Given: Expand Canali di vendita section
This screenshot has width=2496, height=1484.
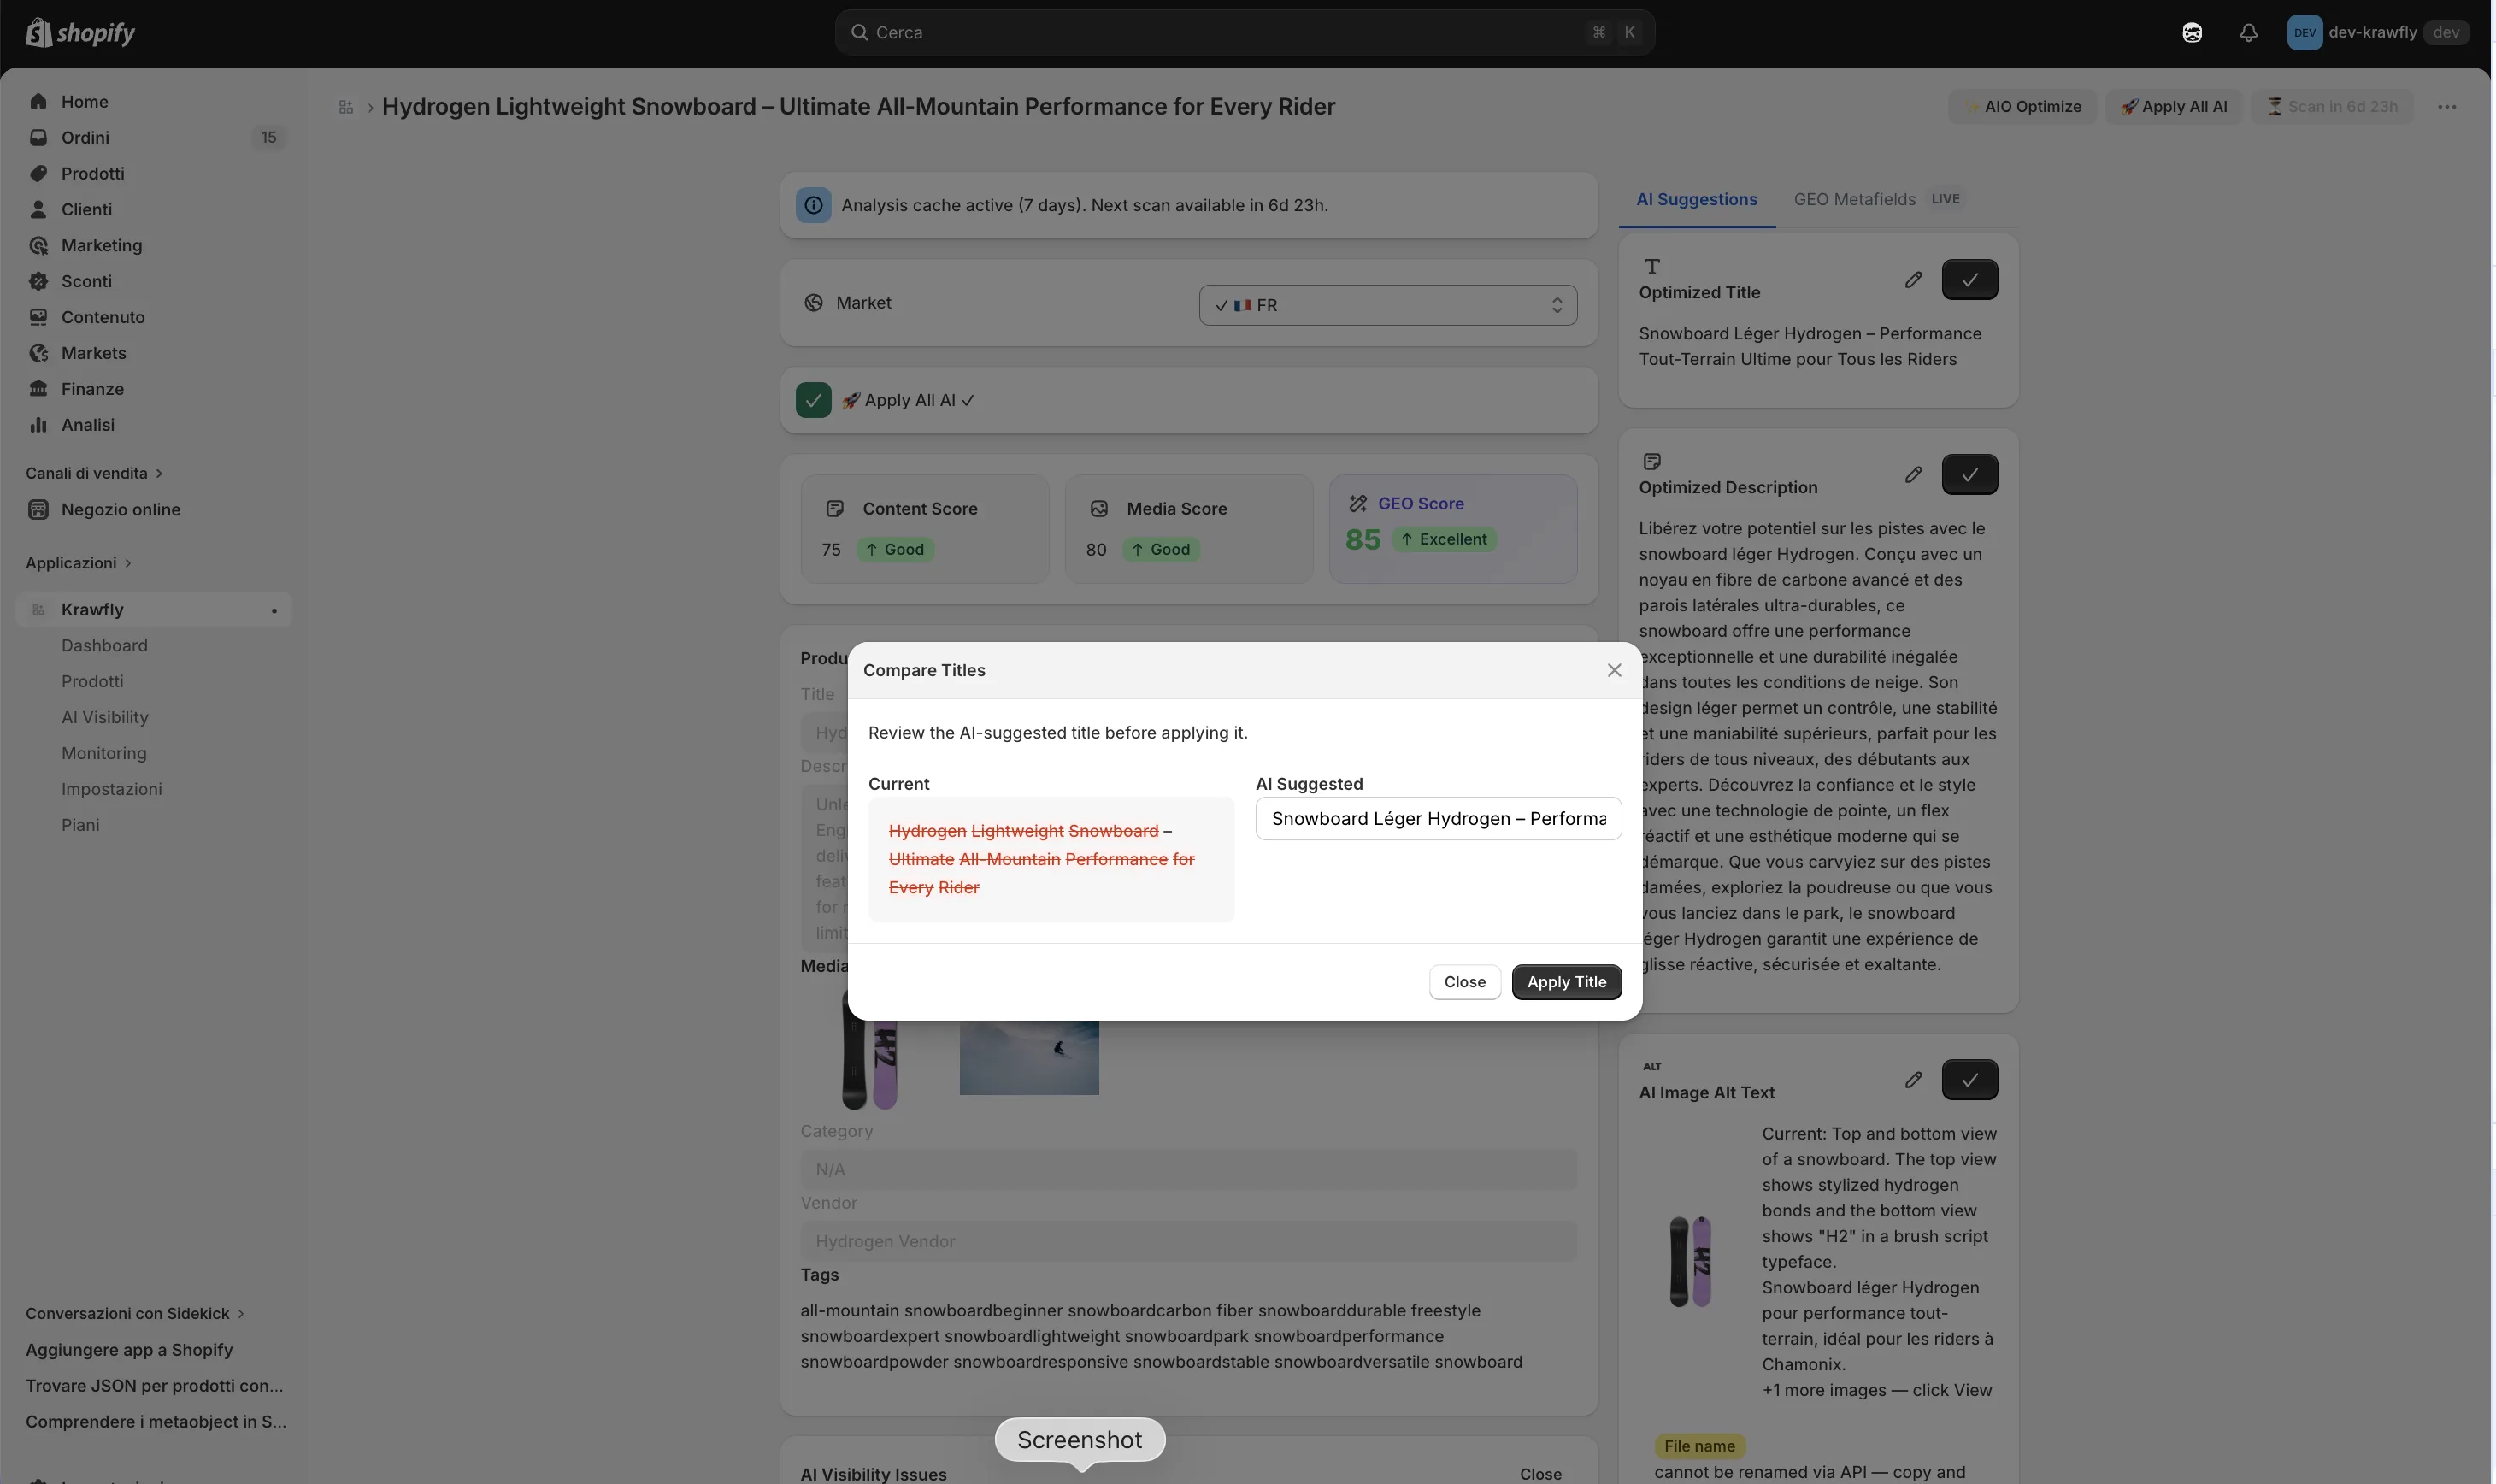Looking at the screenshot, I should [94, 473].
